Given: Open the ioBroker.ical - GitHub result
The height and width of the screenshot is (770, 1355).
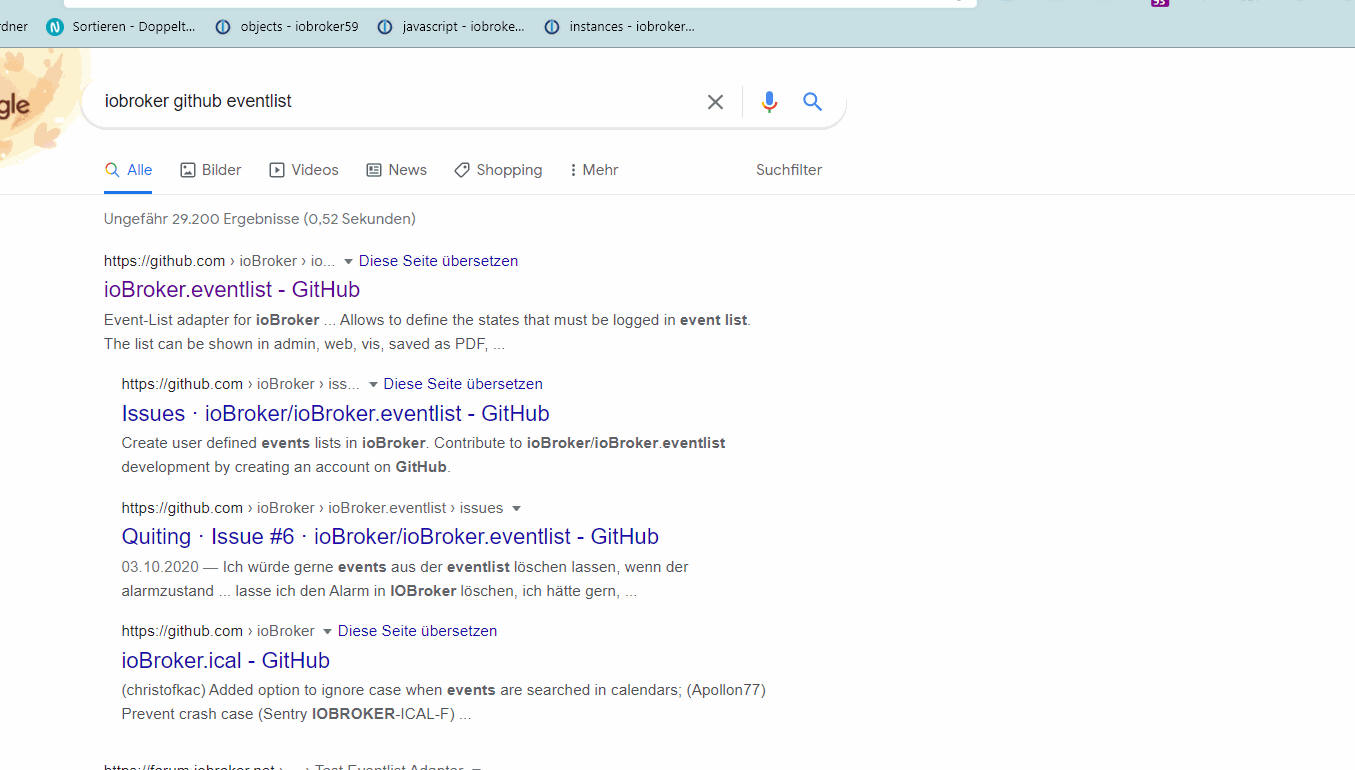Looking at the screenshot, I should [226, 660].
